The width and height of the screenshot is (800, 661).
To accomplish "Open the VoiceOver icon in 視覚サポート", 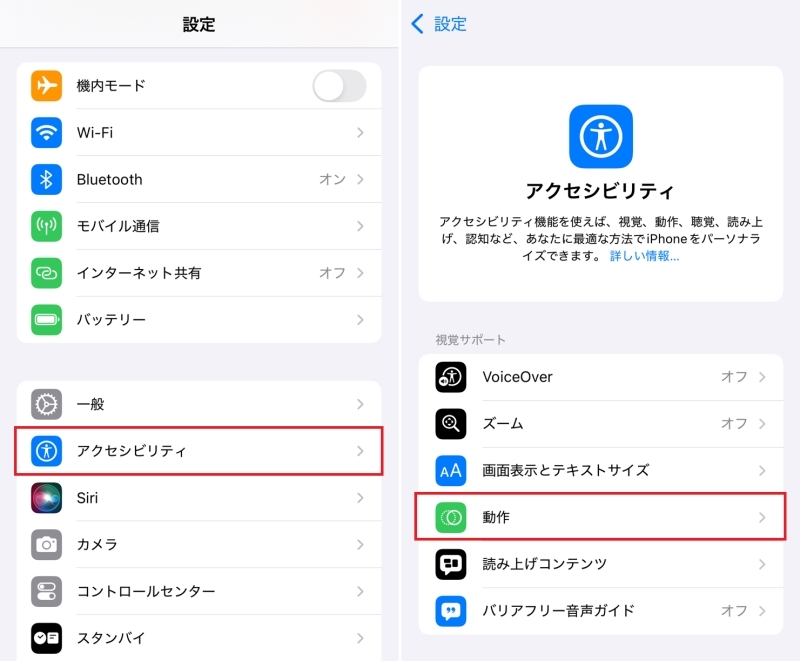I will 451,377.
